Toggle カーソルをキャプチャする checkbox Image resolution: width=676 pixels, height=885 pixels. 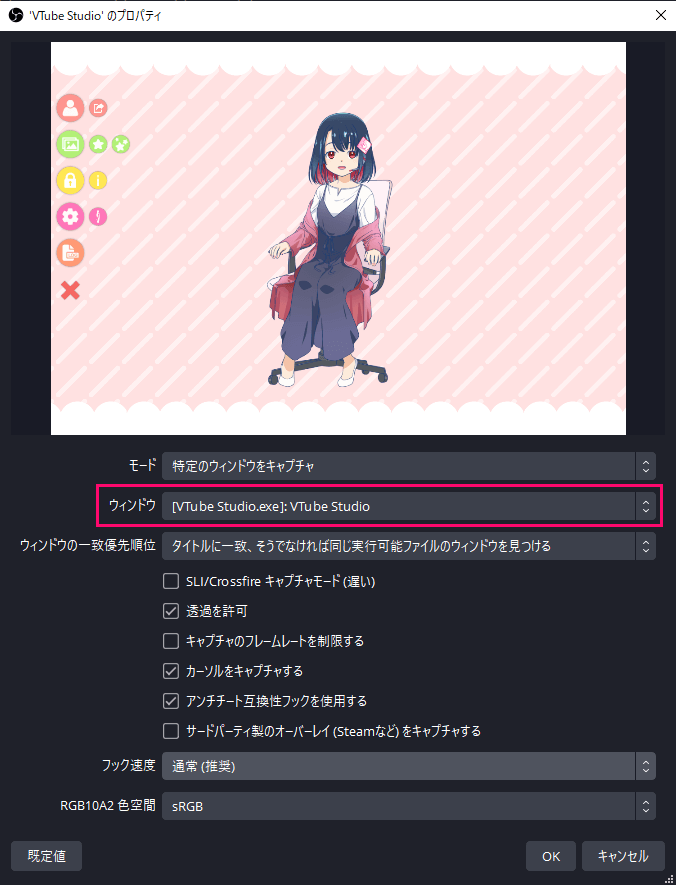pyautogui.click(x=170, y=671)
